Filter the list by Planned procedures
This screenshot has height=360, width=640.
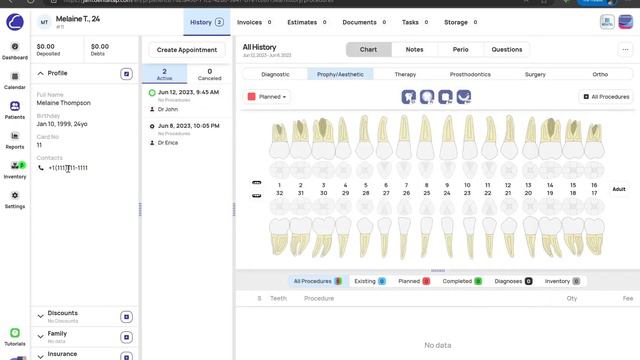pos(414,281)
